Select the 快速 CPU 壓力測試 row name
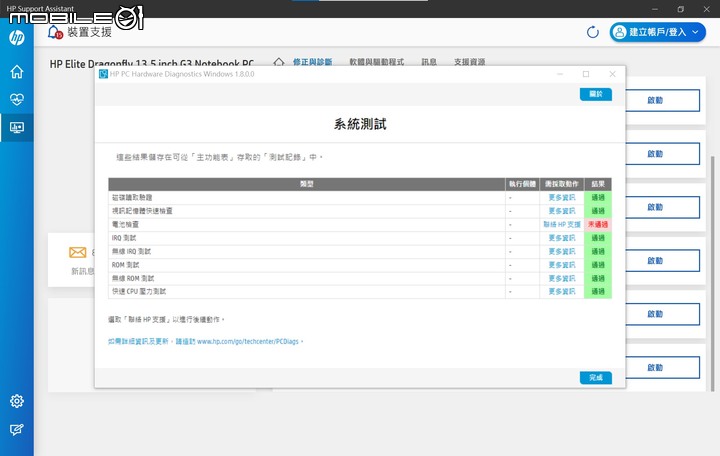Image resolution: width=720 pixels, height=456 pixels. tap(139, 292)
